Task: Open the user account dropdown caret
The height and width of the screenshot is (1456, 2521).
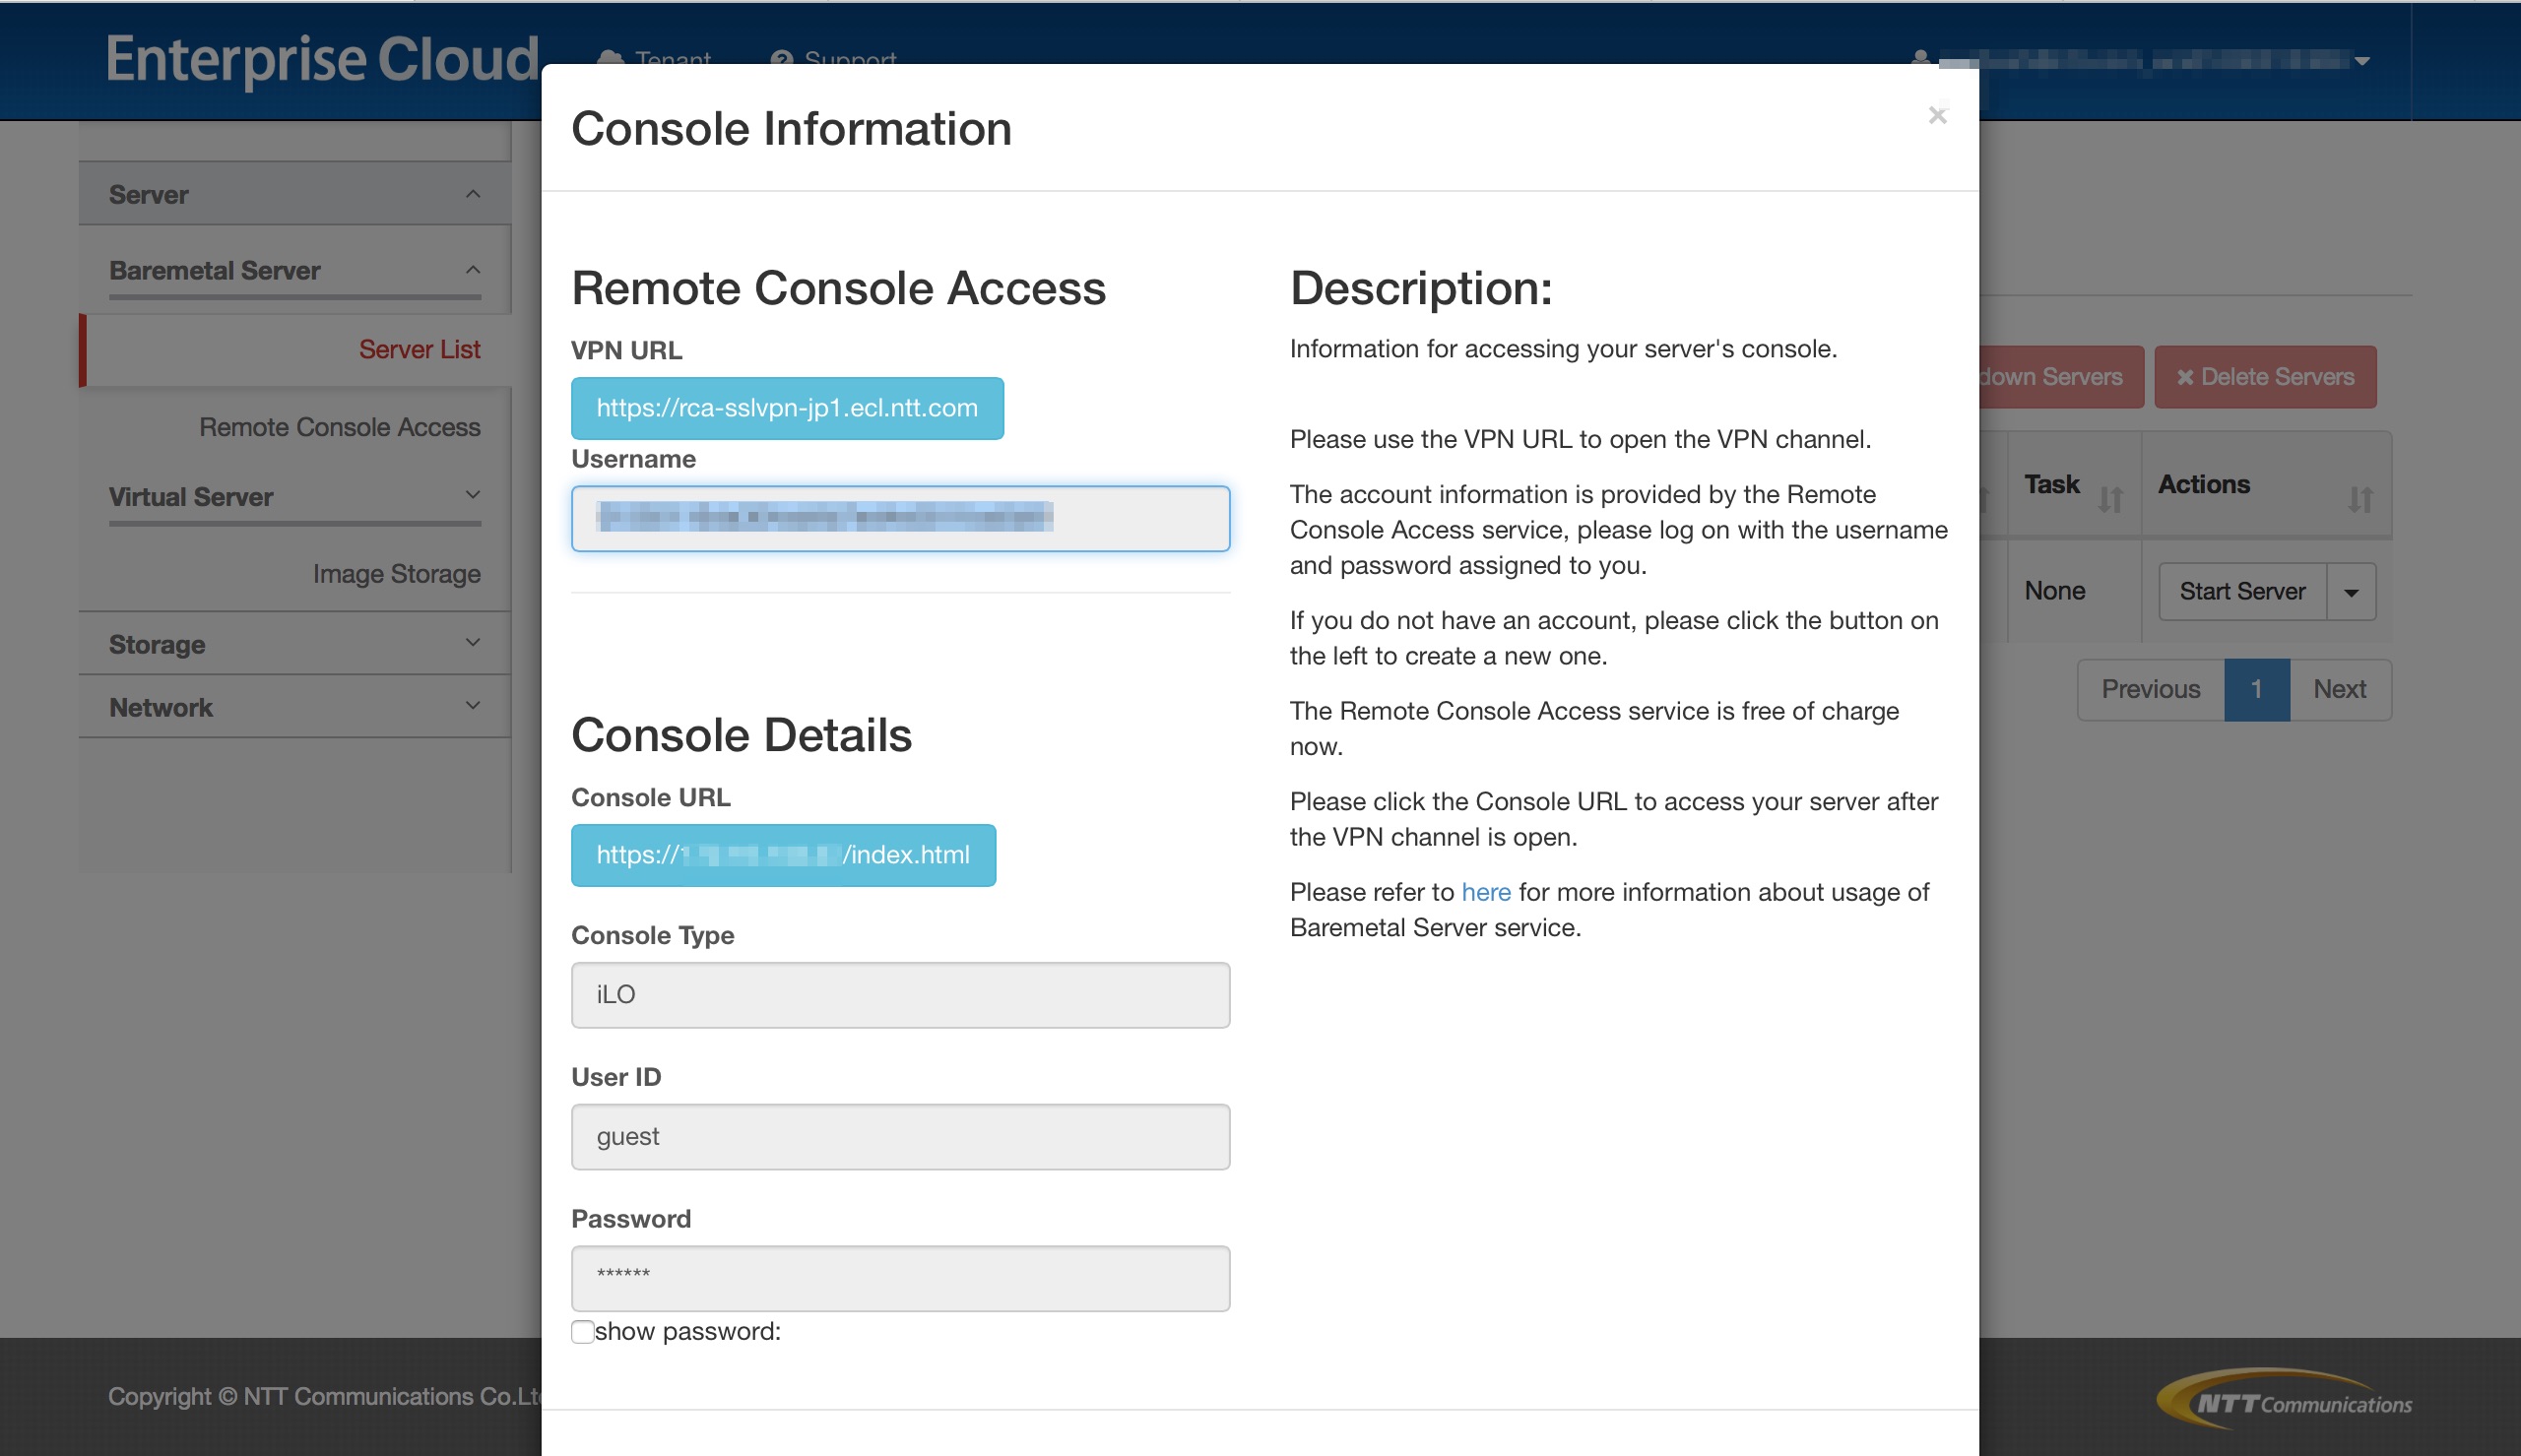Action: (x=2362, y=61)
